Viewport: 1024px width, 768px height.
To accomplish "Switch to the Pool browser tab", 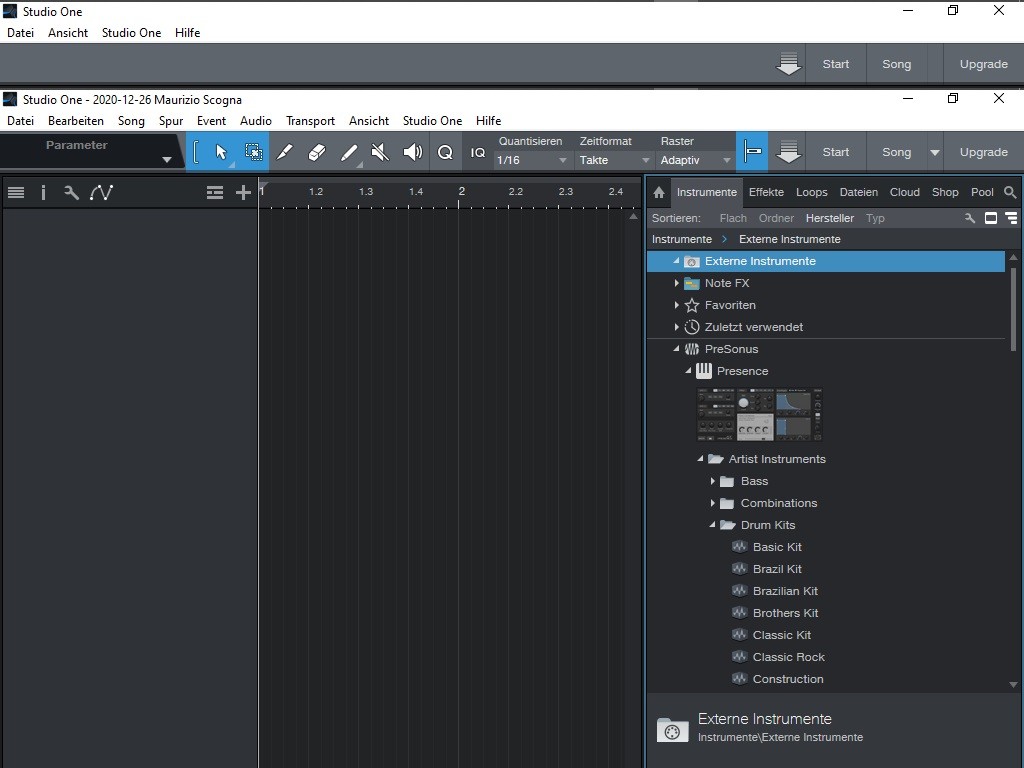I will tap(982, 192).
